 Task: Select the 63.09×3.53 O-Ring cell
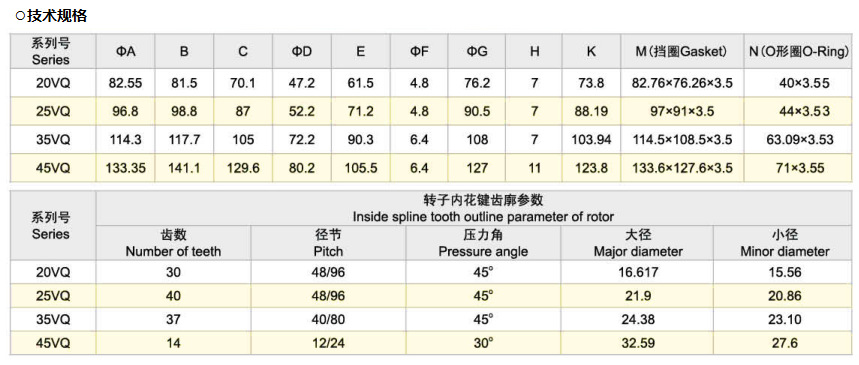800,140
